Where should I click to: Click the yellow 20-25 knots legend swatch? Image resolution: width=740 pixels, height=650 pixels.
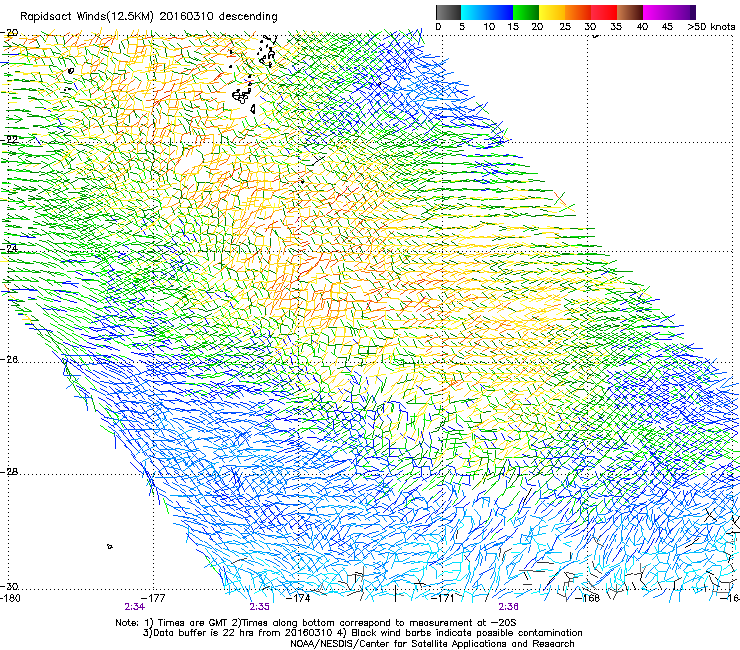point(552,12)
